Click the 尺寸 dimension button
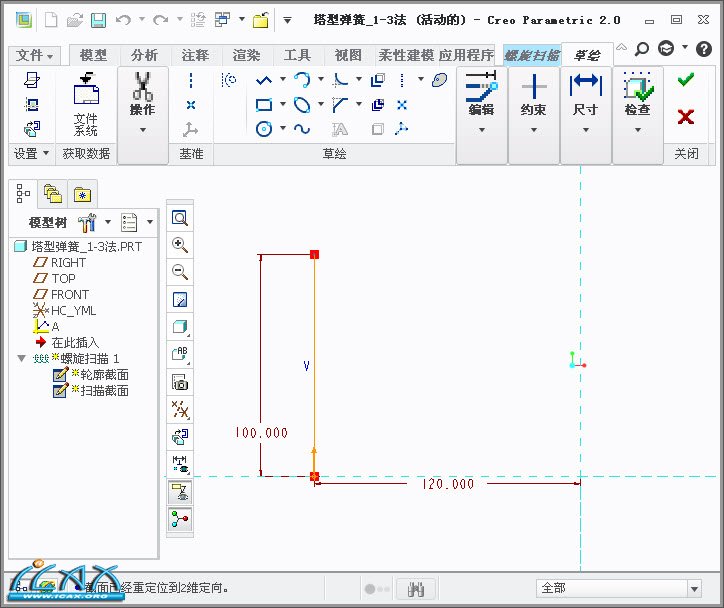This screenshot has height=608, width=724. [x=585, y=101]
